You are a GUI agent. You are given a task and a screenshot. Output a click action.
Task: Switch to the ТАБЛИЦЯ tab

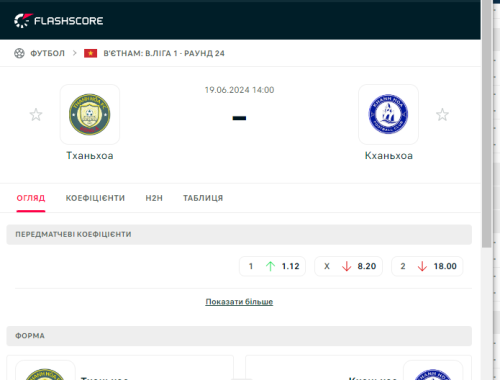pos(203,198)
